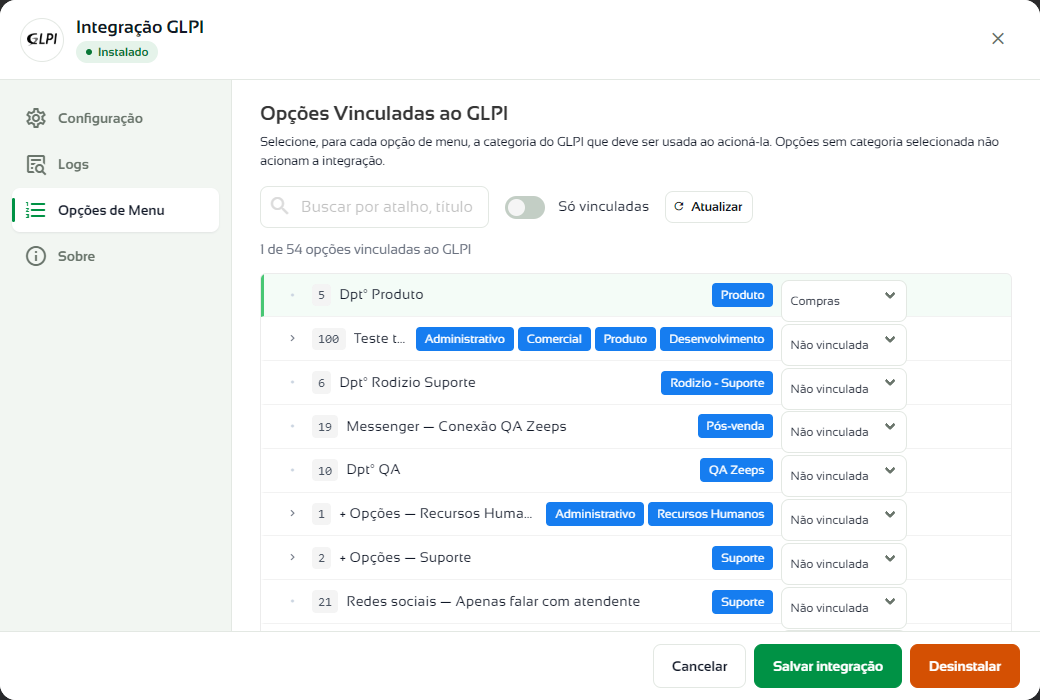The height and width of the screenshot is (700, 1040).
Task: Click the Configuração gear icon
Action: point(36,118)
